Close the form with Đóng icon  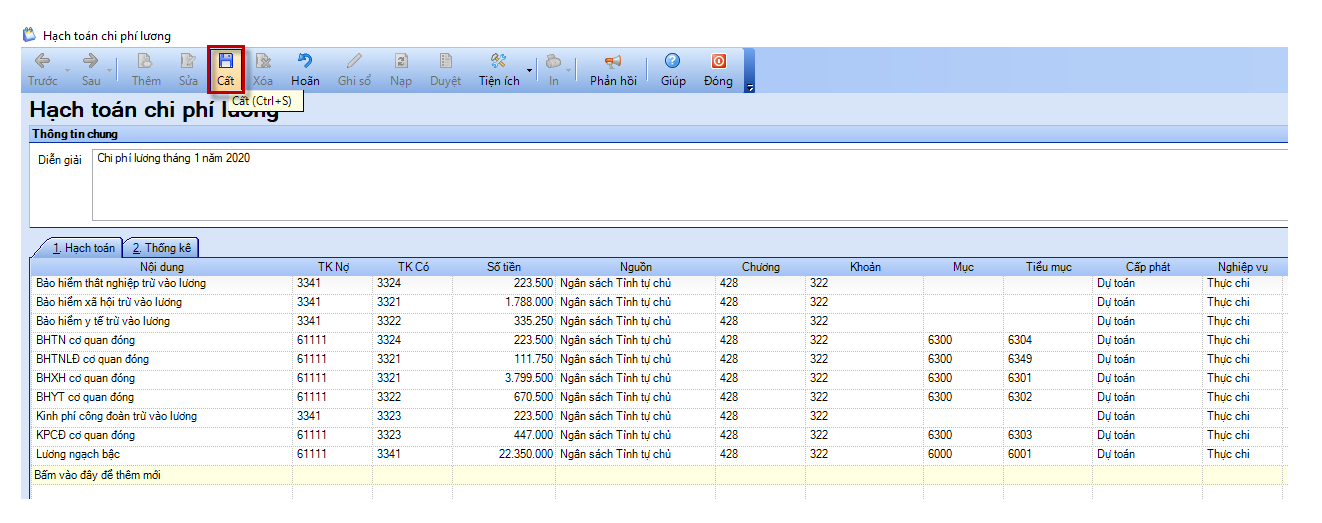tap(718, 61)
